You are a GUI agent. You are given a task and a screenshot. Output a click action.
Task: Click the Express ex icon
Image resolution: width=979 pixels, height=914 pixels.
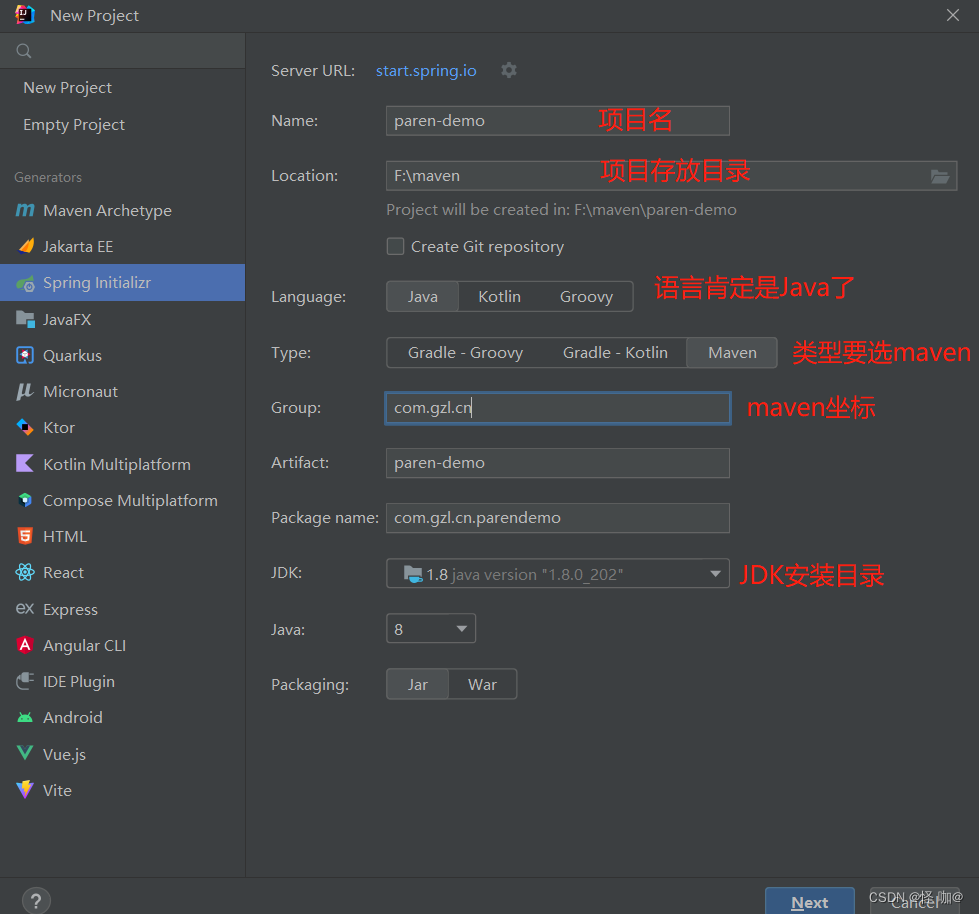point(25,609)
